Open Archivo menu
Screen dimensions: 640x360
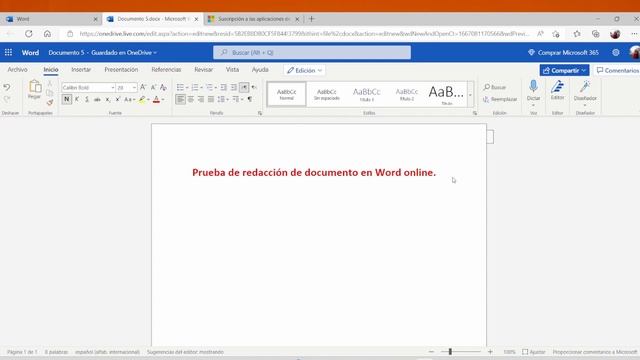coord(18,70)
